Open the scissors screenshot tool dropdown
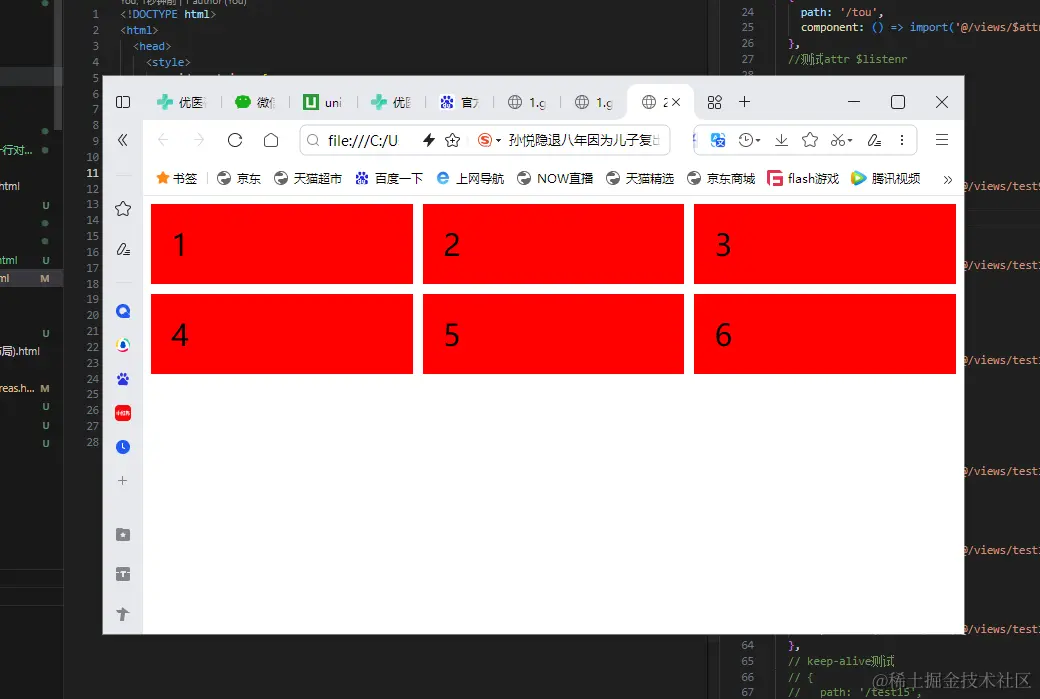 [x=841, y=140]
